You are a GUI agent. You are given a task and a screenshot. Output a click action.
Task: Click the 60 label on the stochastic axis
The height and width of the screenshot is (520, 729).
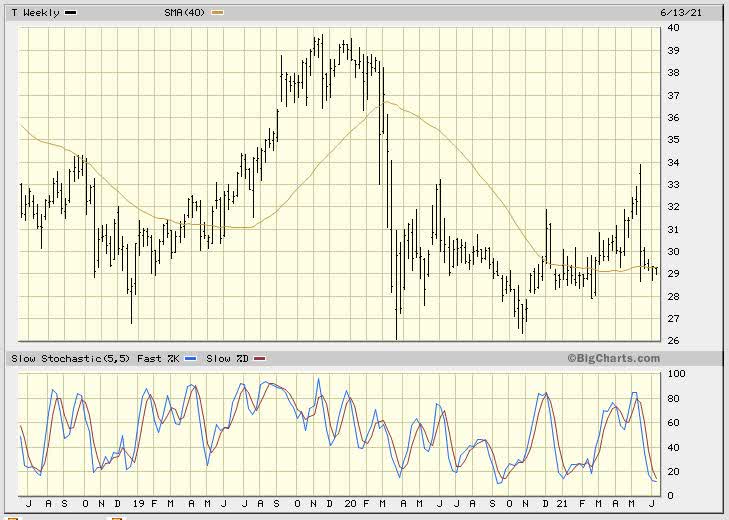(x=673, y=423)
